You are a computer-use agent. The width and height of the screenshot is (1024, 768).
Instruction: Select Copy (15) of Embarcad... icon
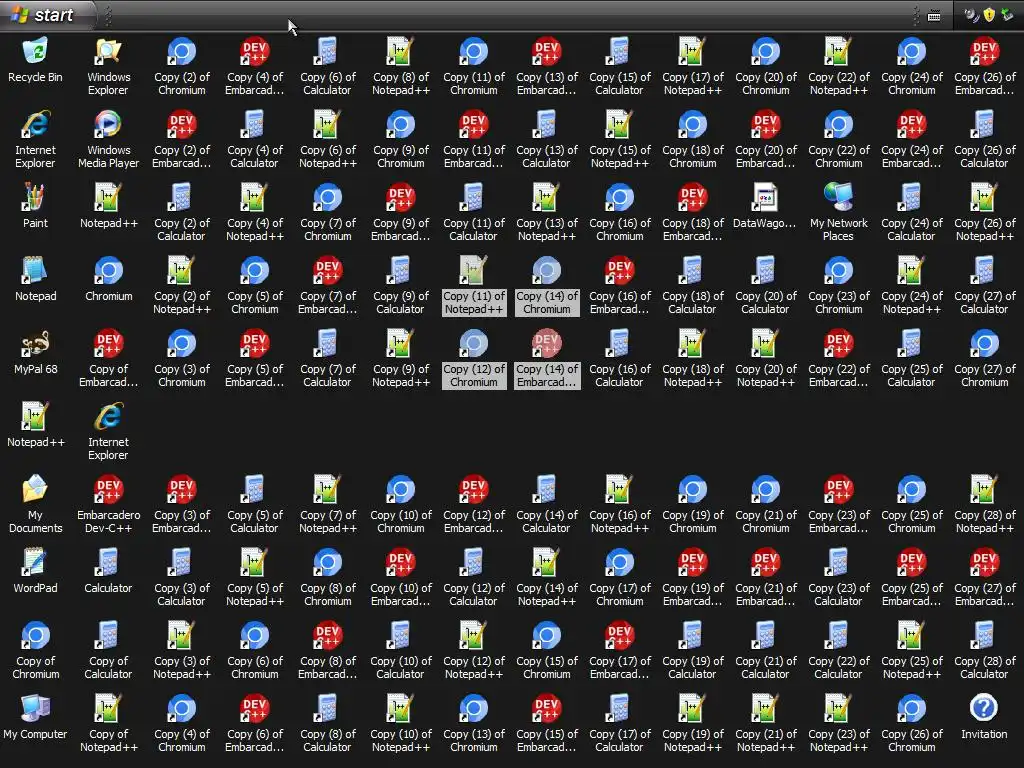[x=547, y=724]
